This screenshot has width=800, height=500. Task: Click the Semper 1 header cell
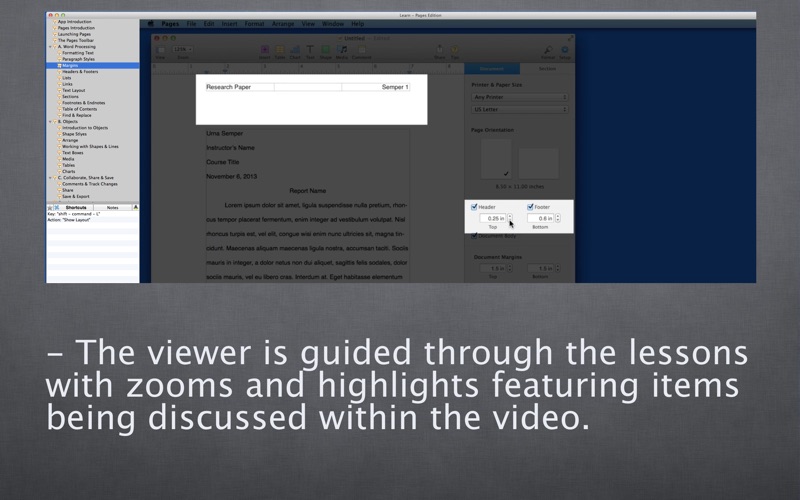[x=376, y=87]
